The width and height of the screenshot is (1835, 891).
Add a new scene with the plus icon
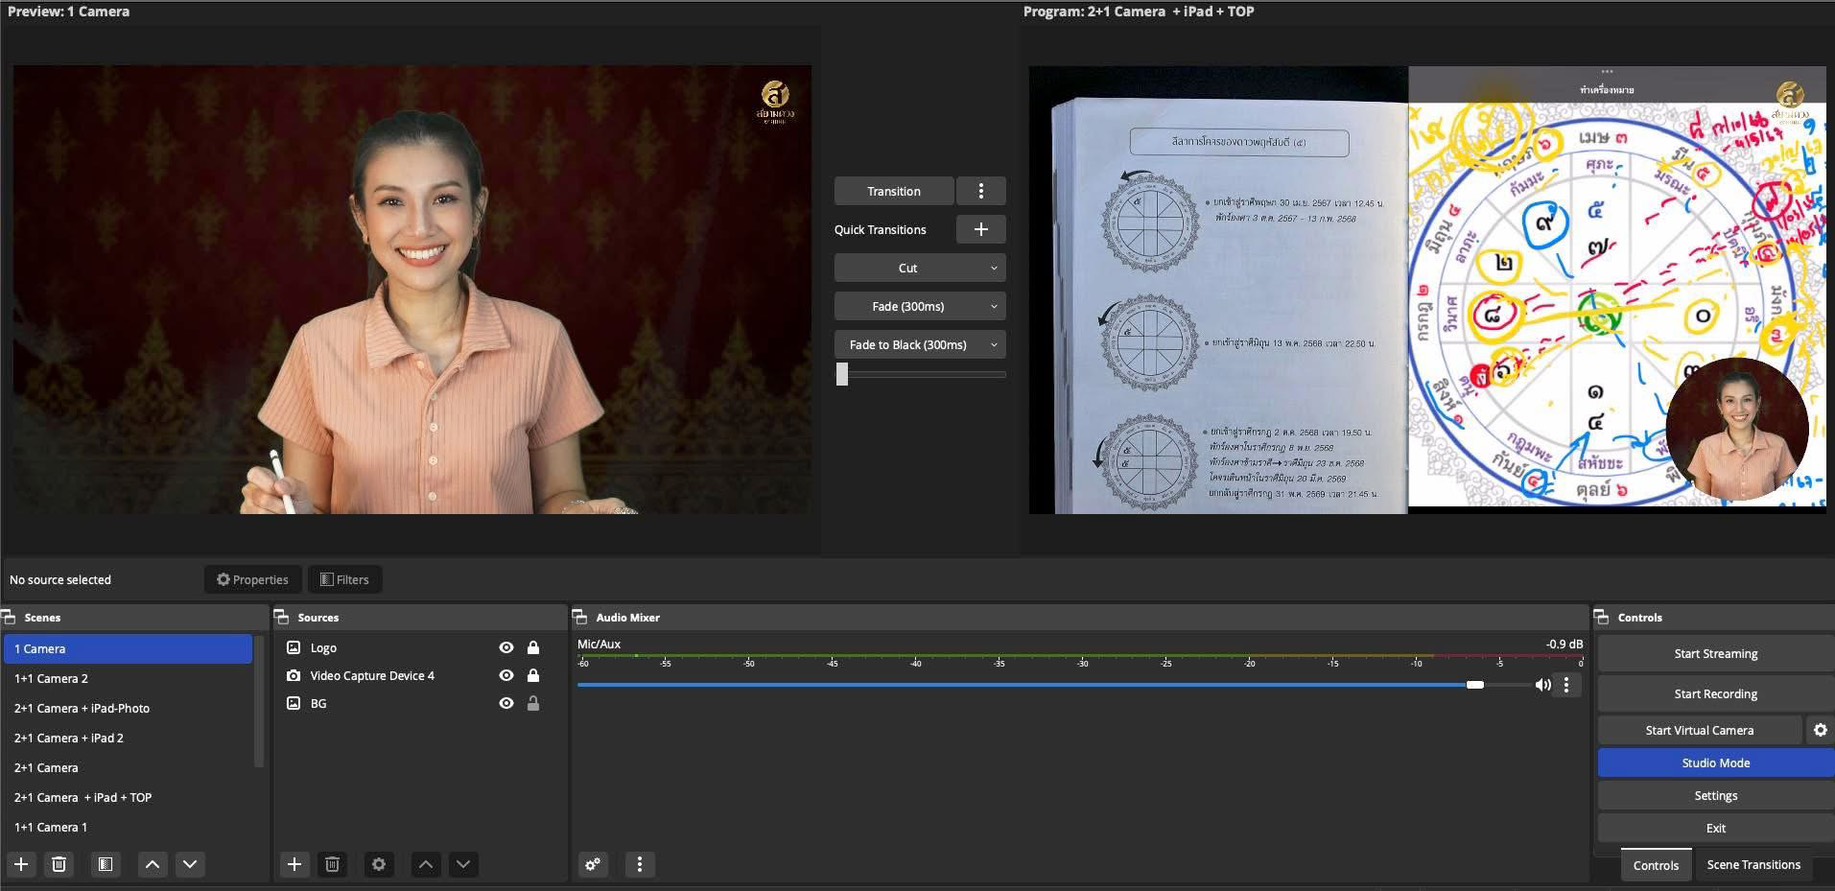click(21, 864)
